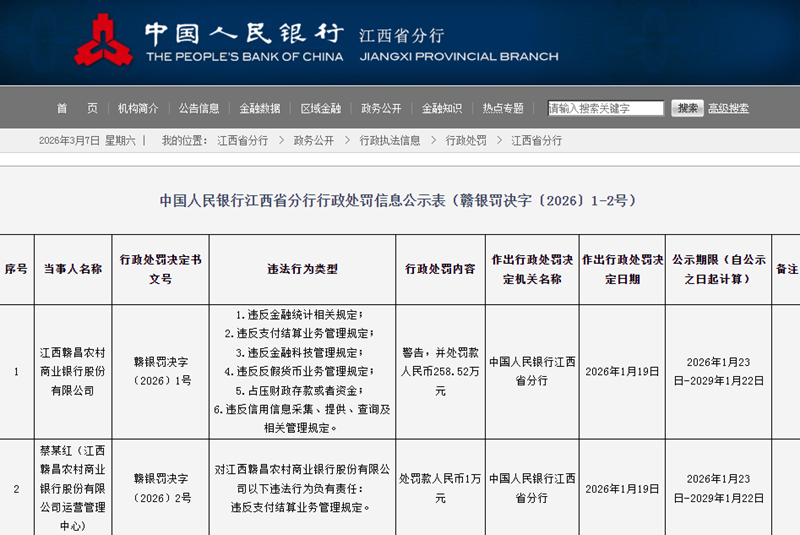Click the 违法行为类型 column header
The width and height of the screenshot is (800, 535).
coord(302,269)
